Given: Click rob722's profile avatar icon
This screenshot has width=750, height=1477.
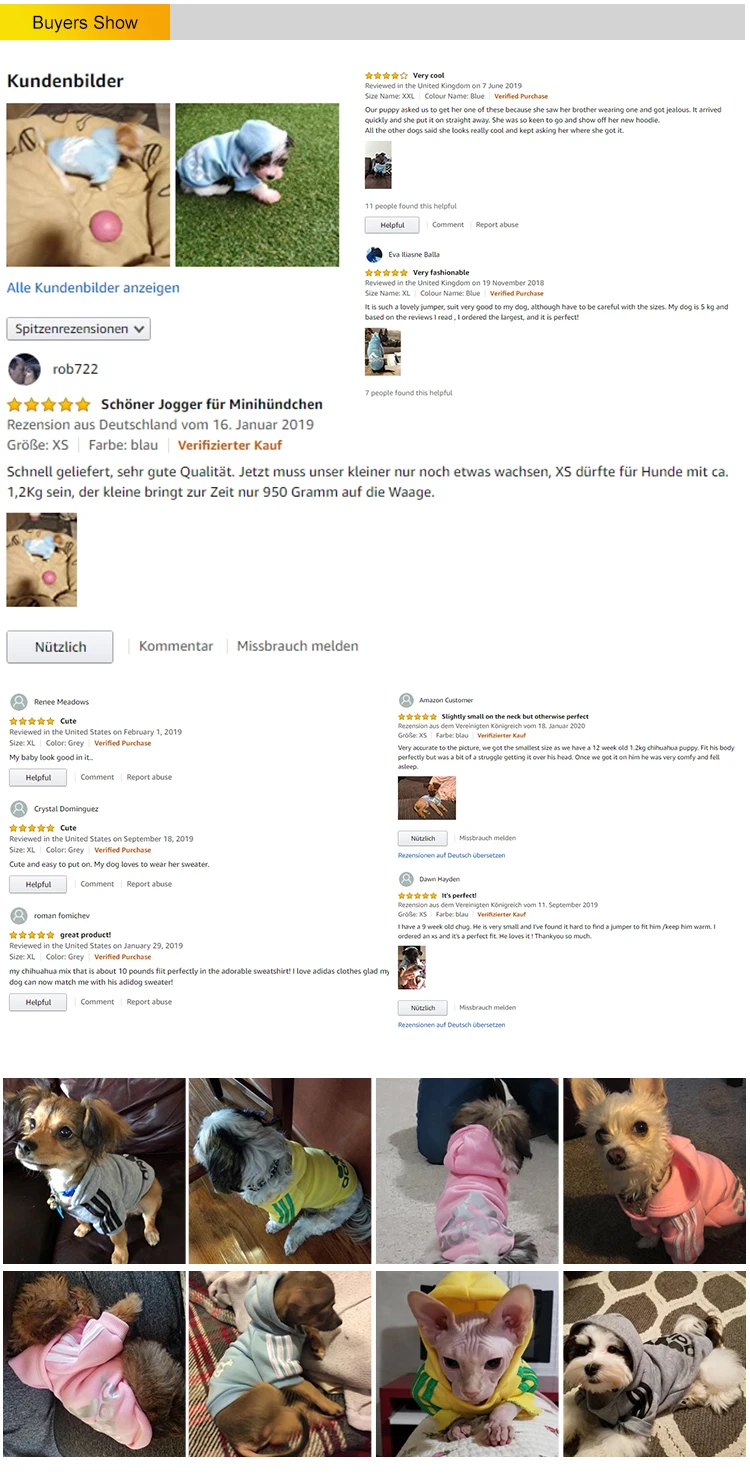Looking at the screenshot, I should click(x=24, y=369).
